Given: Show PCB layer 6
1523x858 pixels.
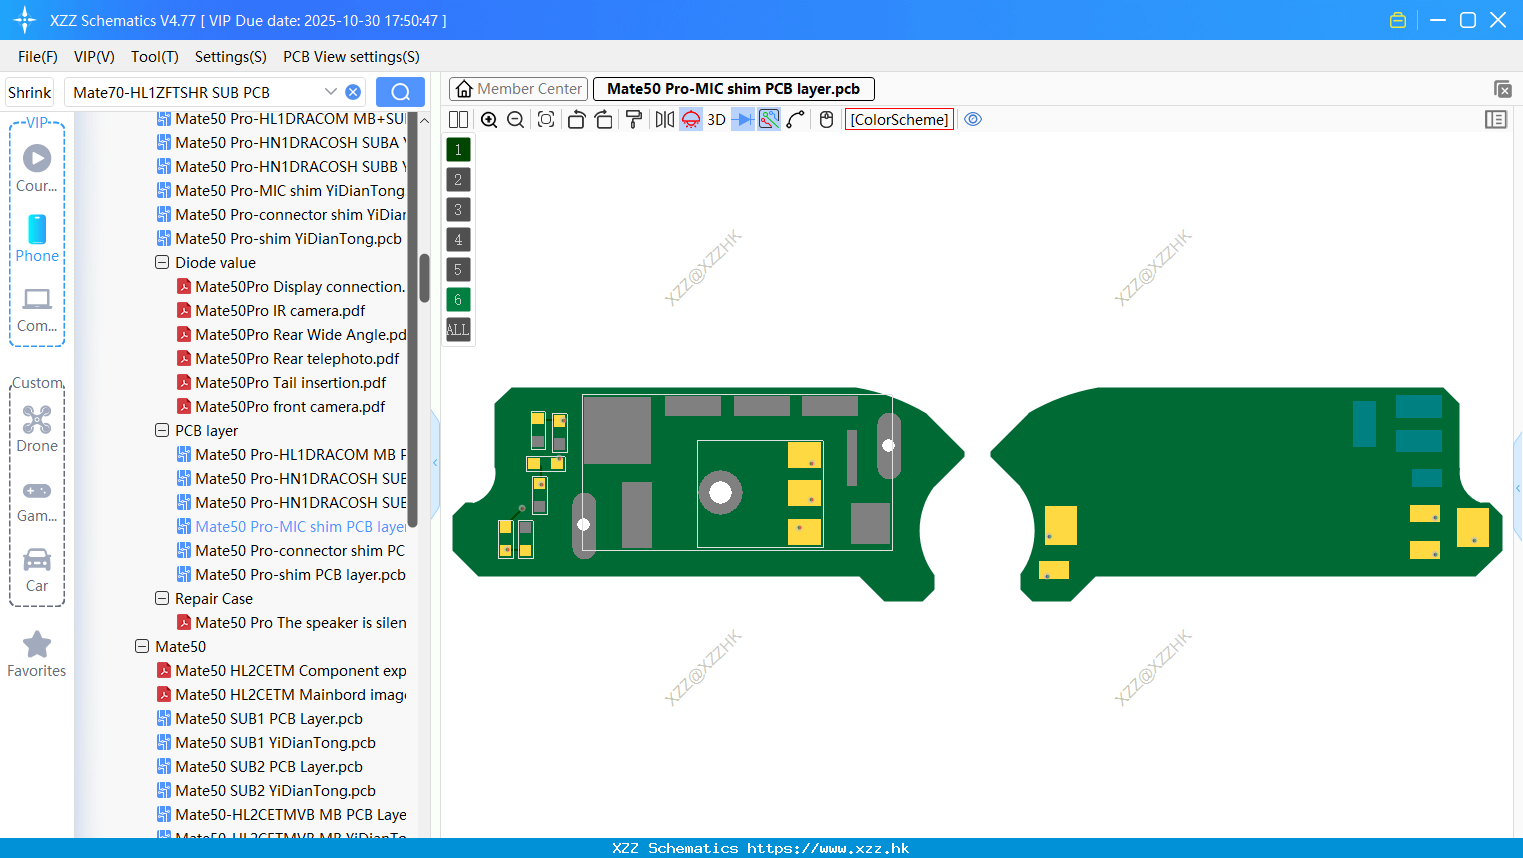Looking at the screenshot, I should coord(458,300).
